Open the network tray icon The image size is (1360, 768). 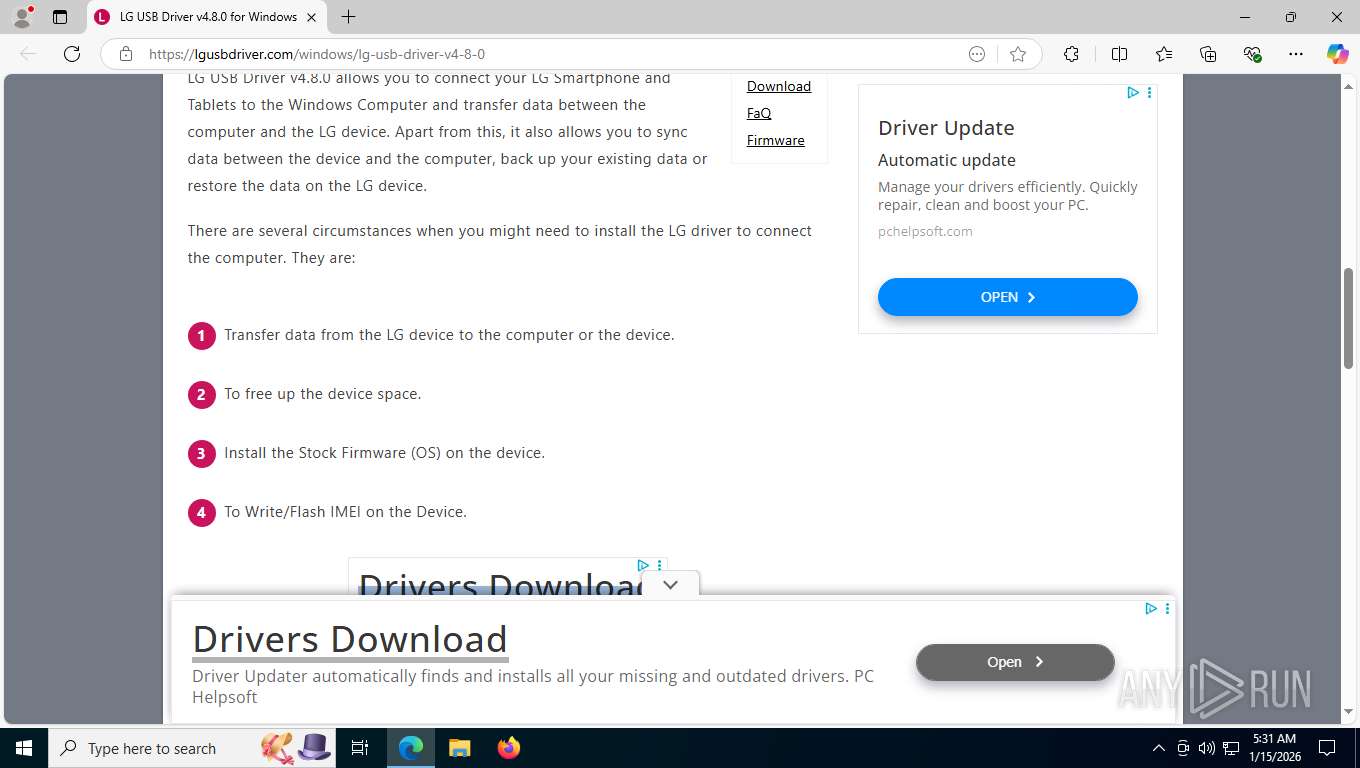point(1231,748)
